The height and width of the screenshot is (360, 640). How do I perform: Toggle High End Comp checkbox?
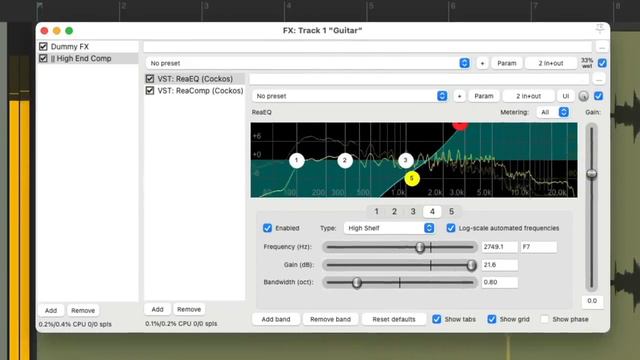pos(43,58)
